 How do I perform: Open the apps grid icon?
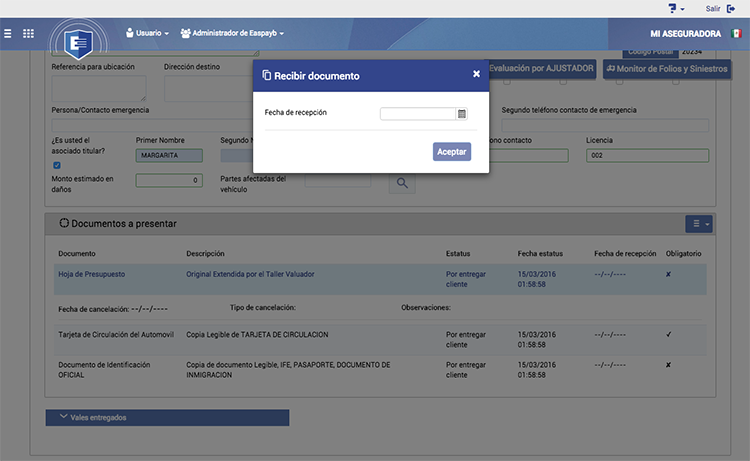pyautogui.click(x=28, y=33)
